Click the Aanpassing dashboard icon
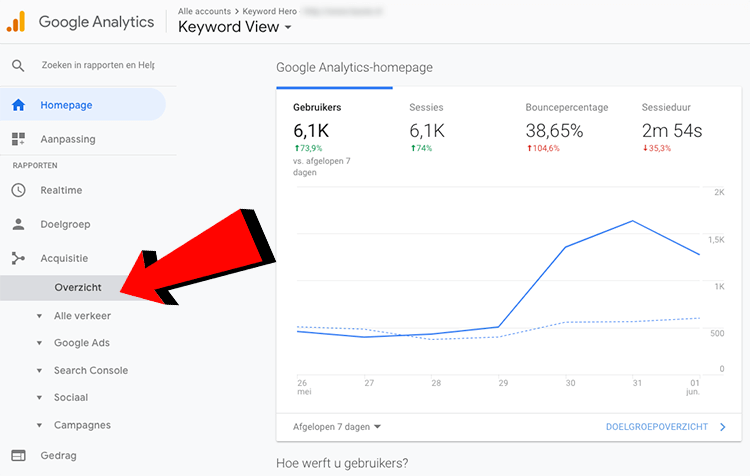 pyautogui.click(x=18, y=139)
